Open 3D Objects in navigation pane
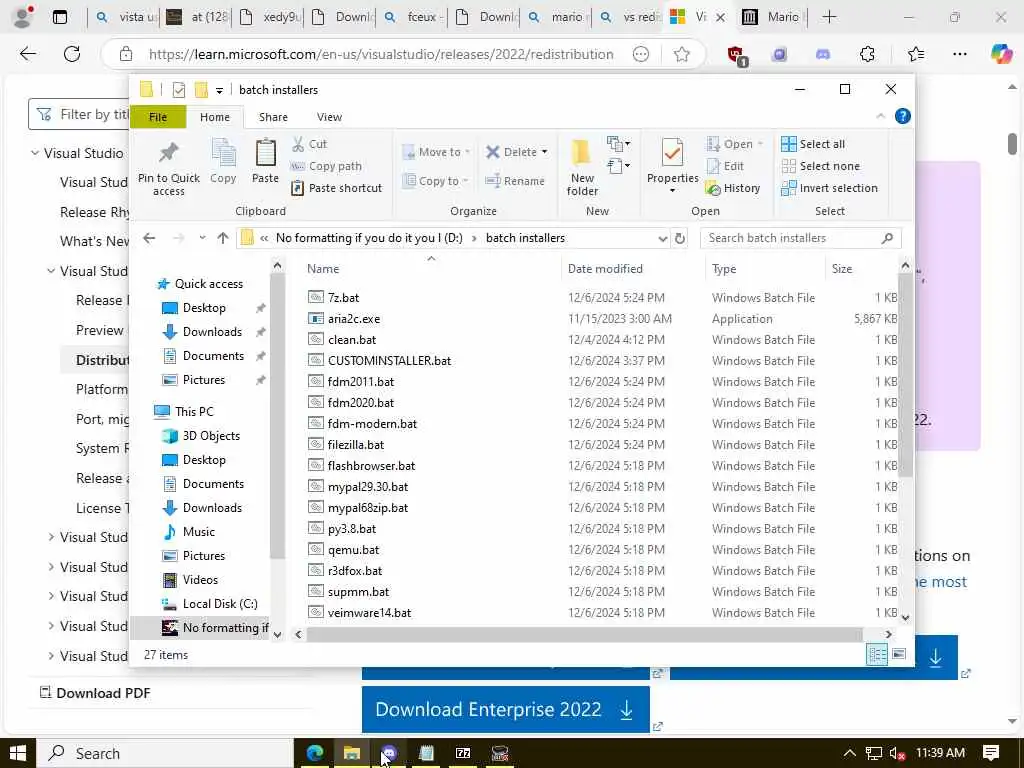 click(x=211, y=436)
